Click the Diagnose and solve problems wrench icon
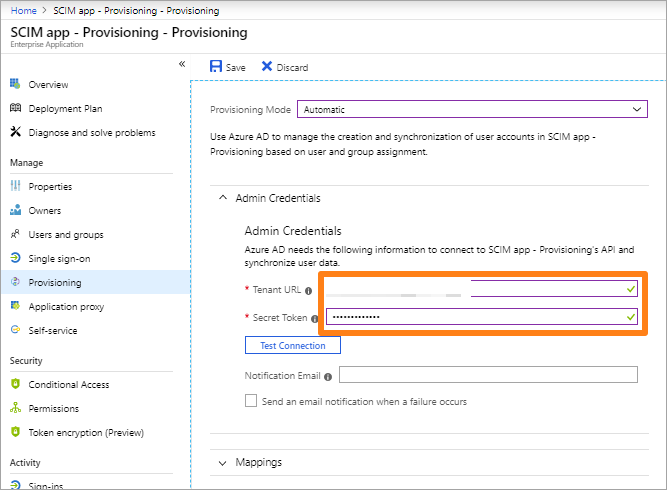Screen dimensions: 667x490 coord(15,132)
